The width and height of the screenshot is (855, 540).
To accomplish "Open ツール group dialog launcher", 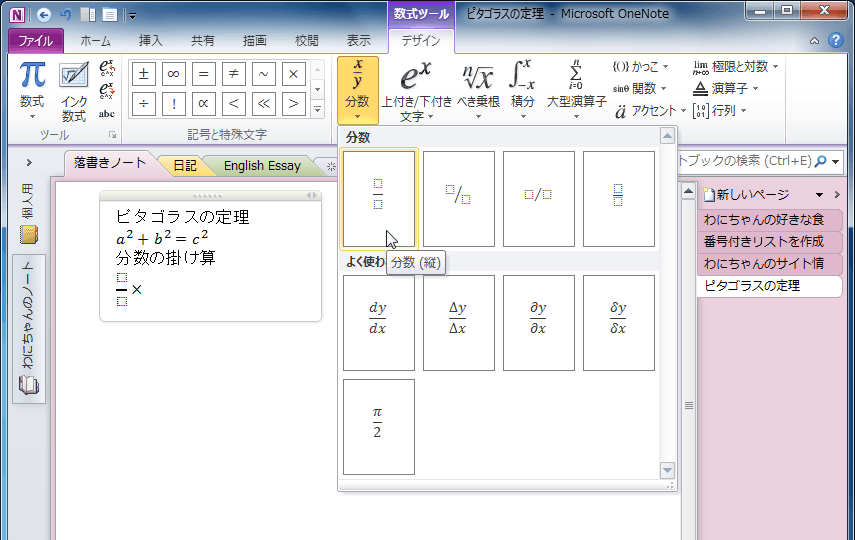I will (112, 135).
